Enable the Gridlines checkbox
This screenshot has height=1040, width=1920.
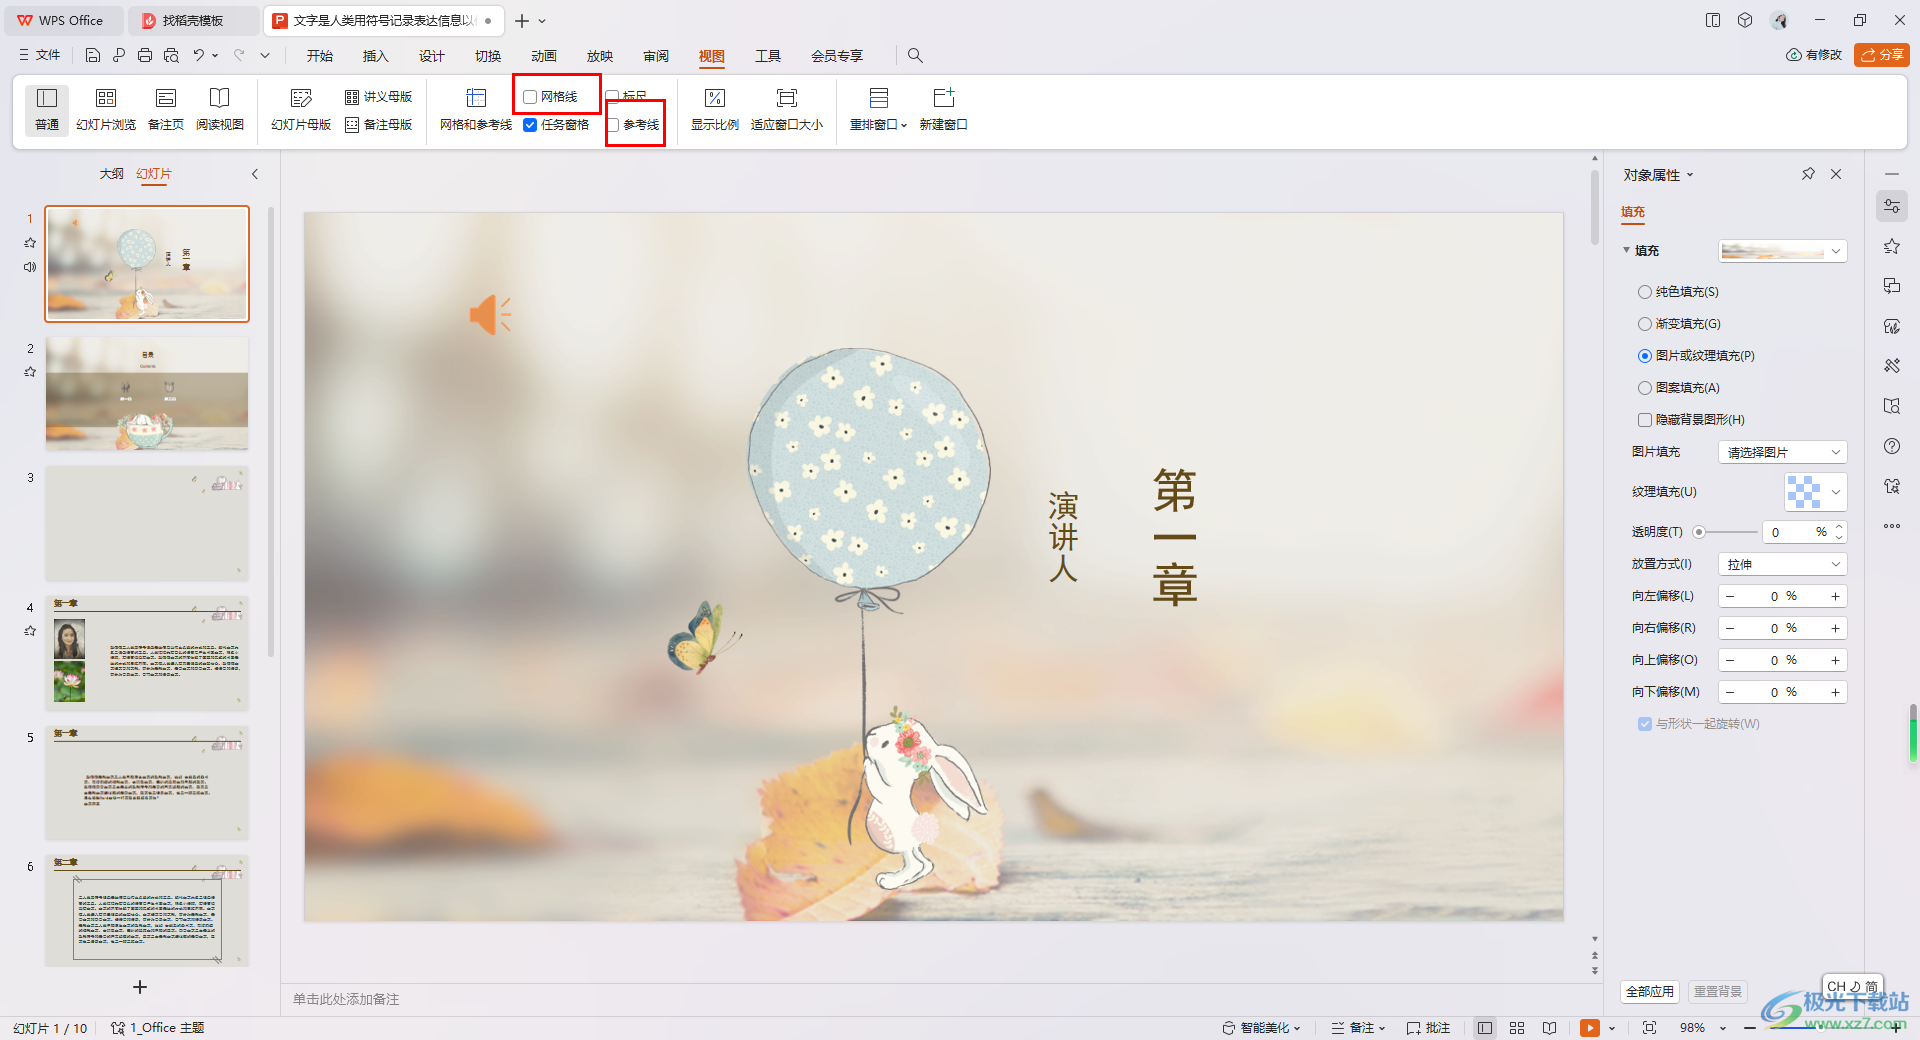[x=530, y=97]
